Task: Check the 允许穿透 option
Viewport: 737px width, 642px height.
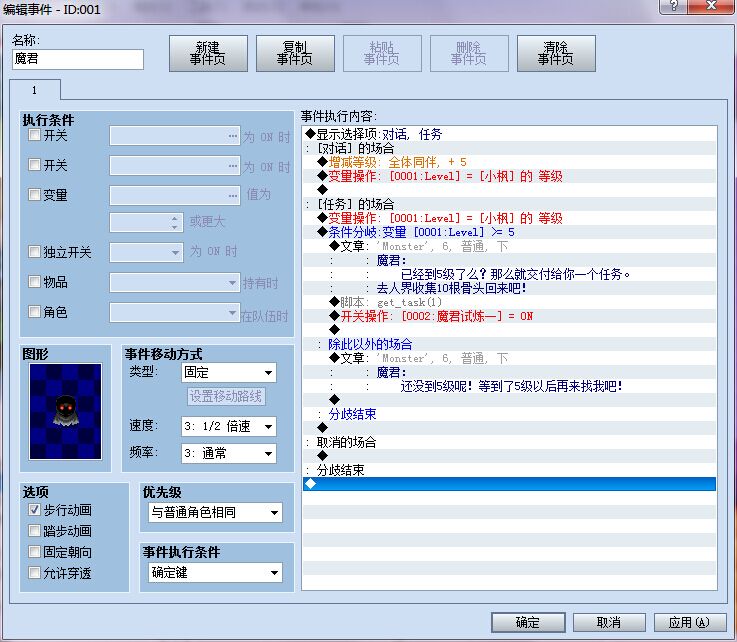Action: pyautogui.click(x=34, y=572)
